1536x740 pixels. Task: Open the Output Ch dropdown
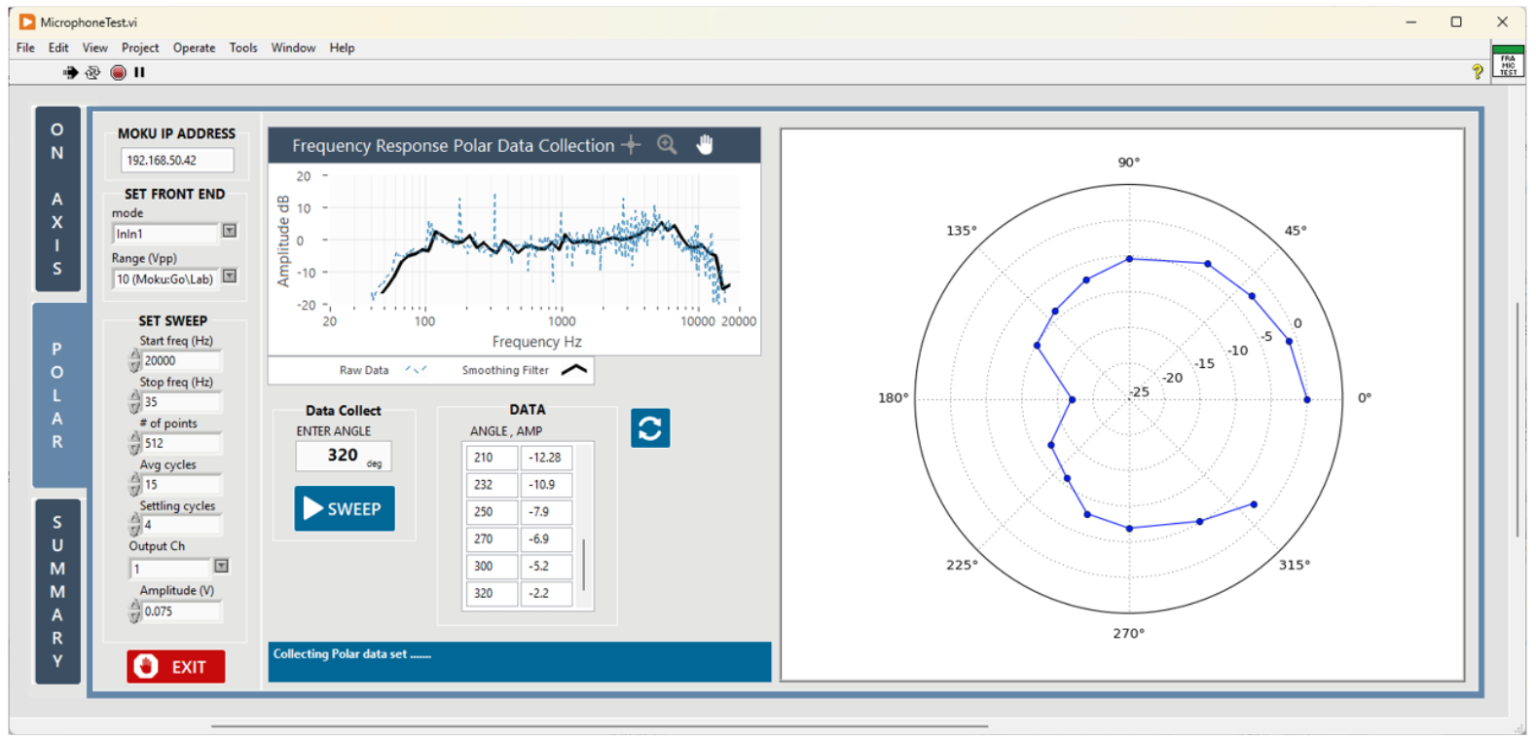click(222, 567)
